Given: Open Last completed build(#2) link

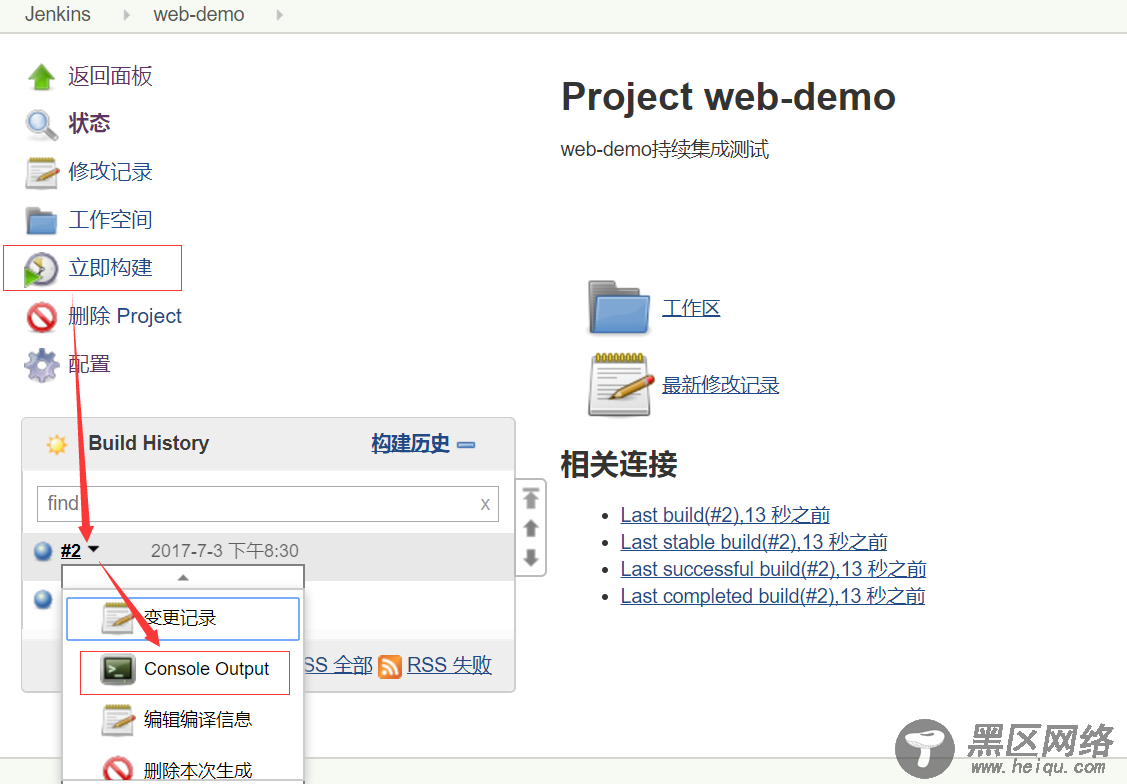Looking at the screenshot, I should point(773,596).
